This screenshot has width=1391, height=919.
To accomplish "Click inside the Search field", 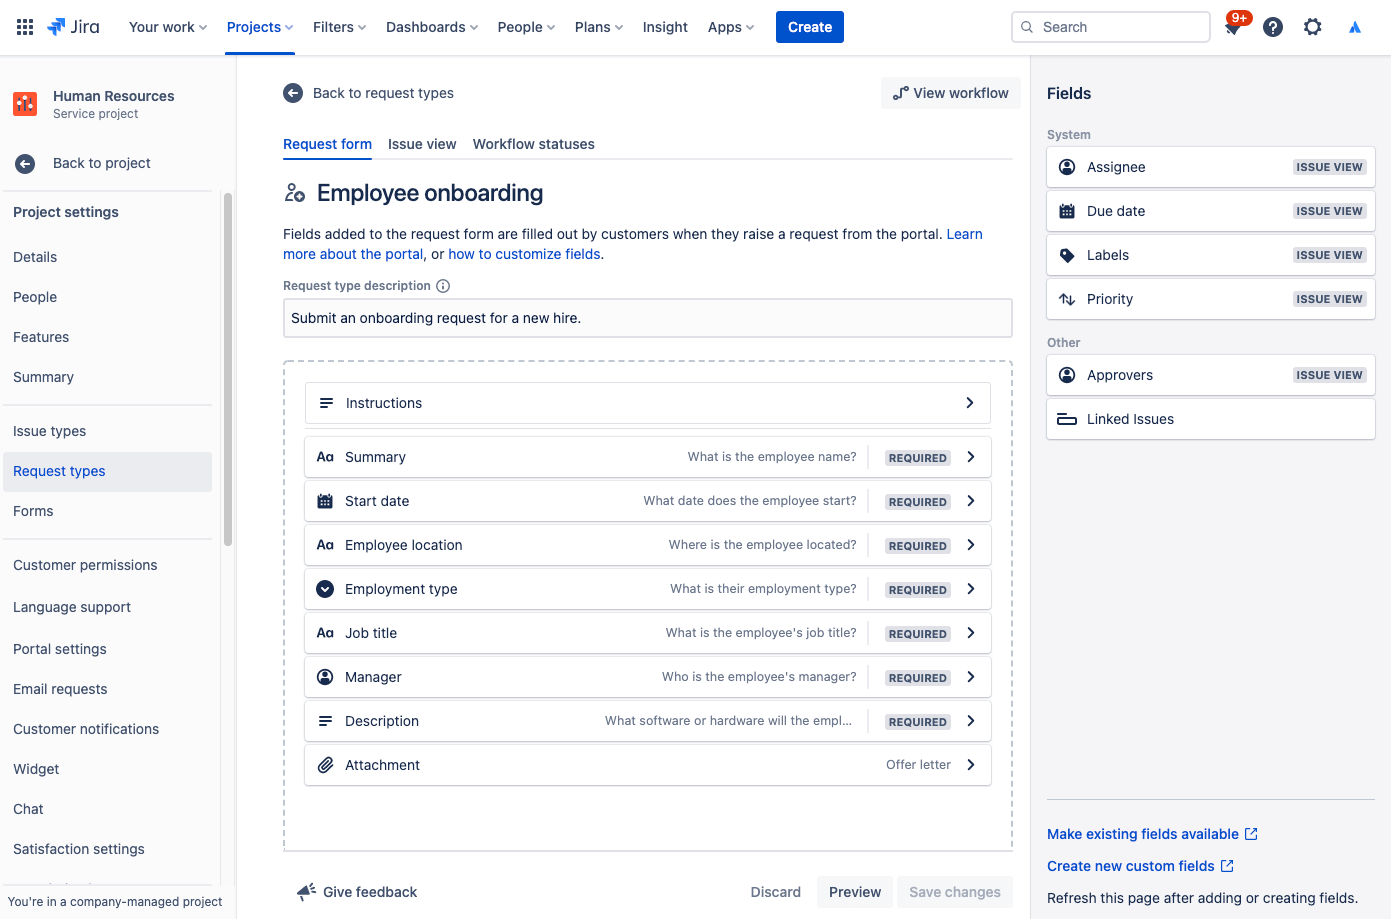I will [1110, 27].
